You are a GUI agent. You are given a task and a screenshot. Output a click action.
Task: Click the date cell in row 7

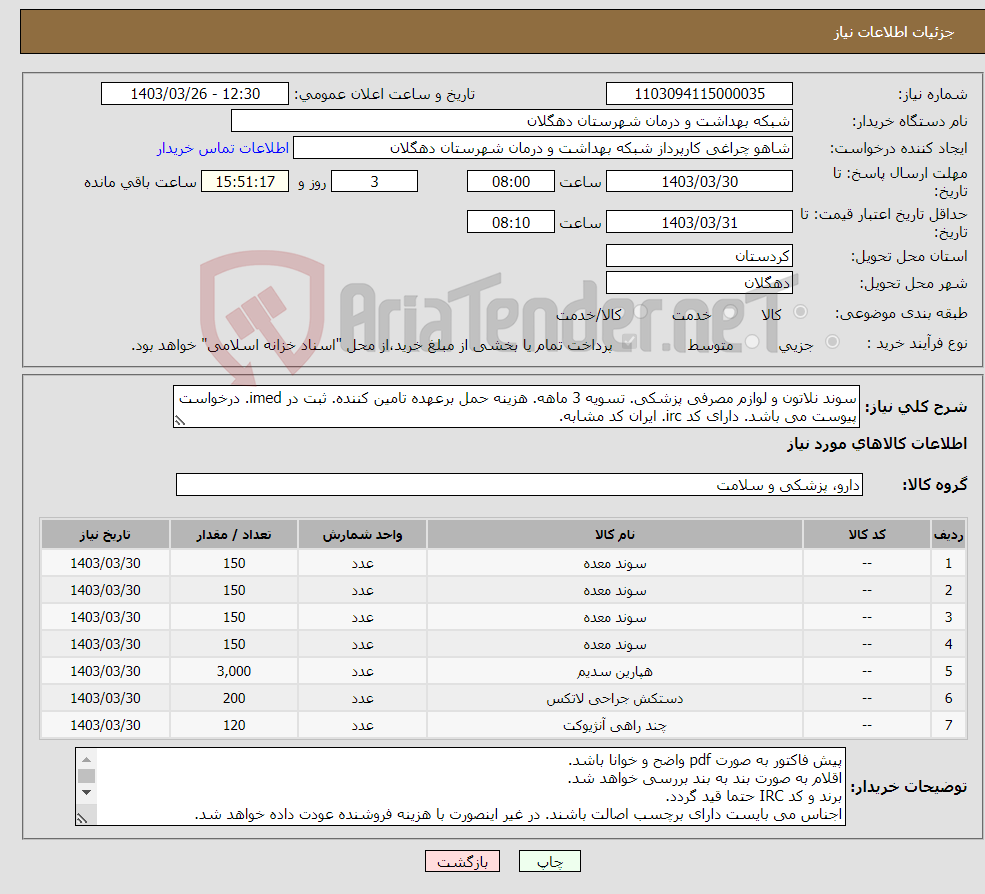pos(106,726)
